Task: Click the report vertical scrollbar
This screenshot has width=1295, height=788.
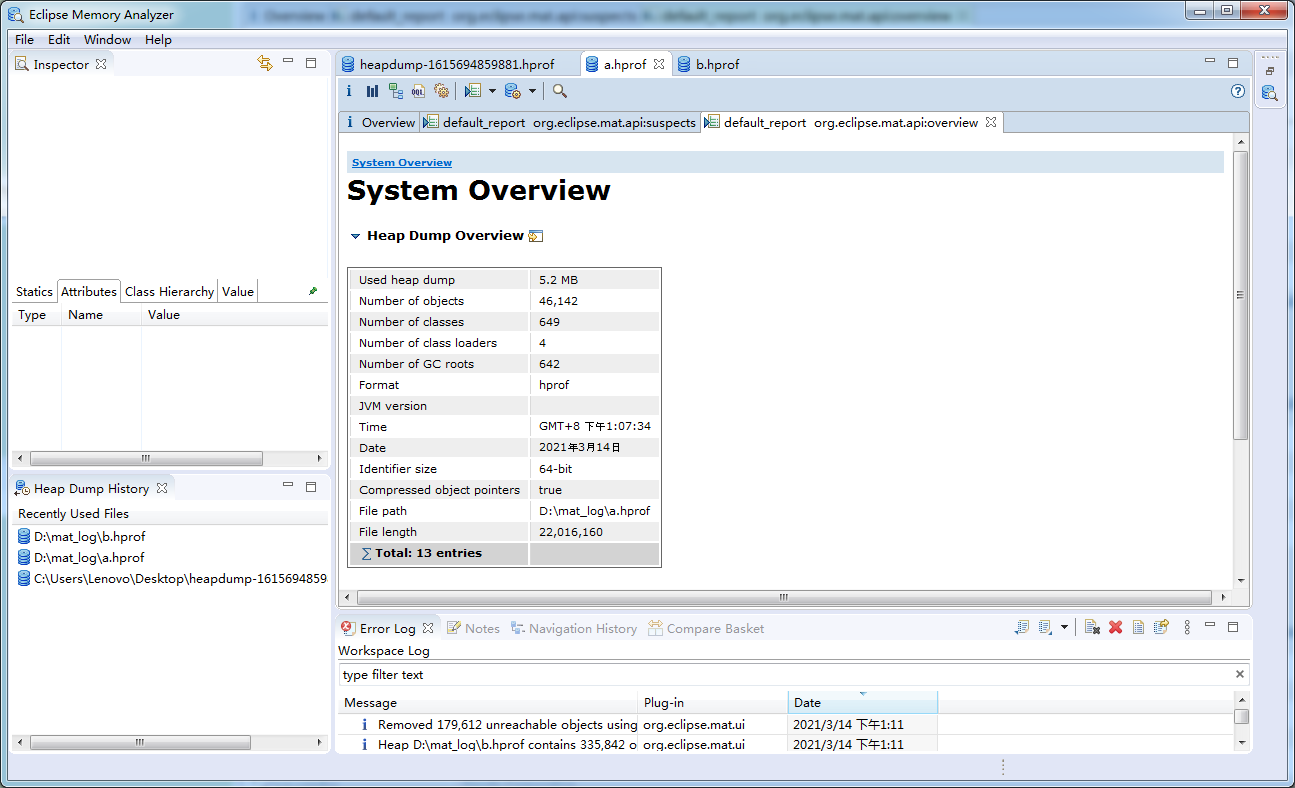Action: click(x=1241, y=296)
